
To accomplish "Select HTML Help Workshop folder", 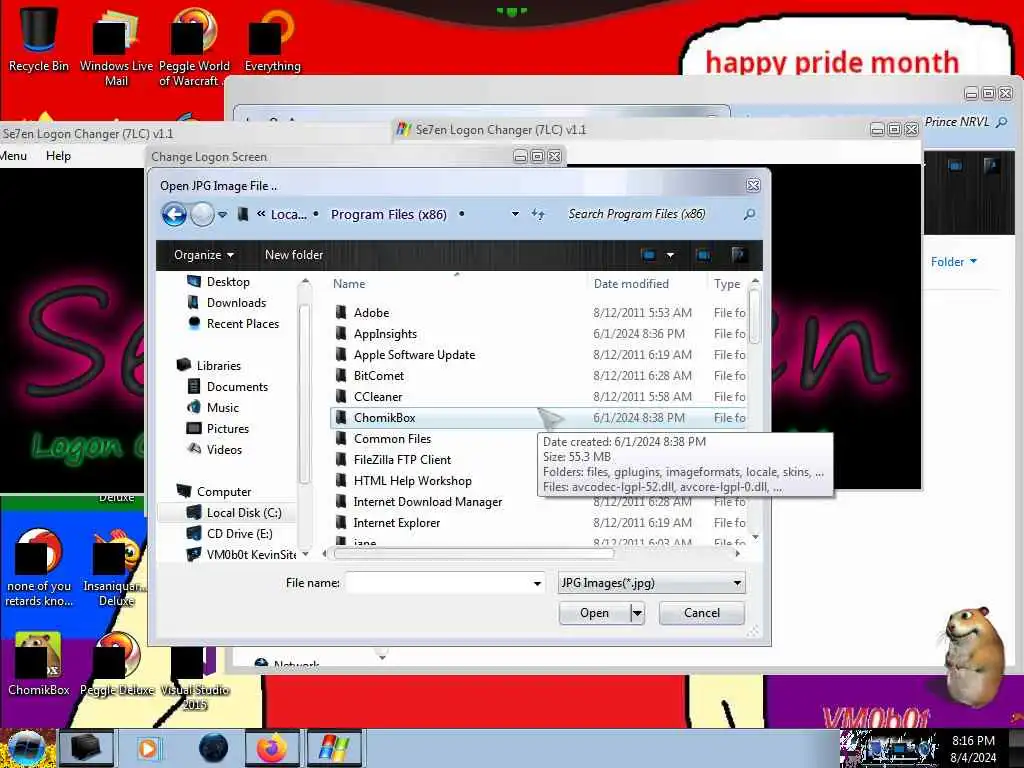I will click(x=412, y=481).
